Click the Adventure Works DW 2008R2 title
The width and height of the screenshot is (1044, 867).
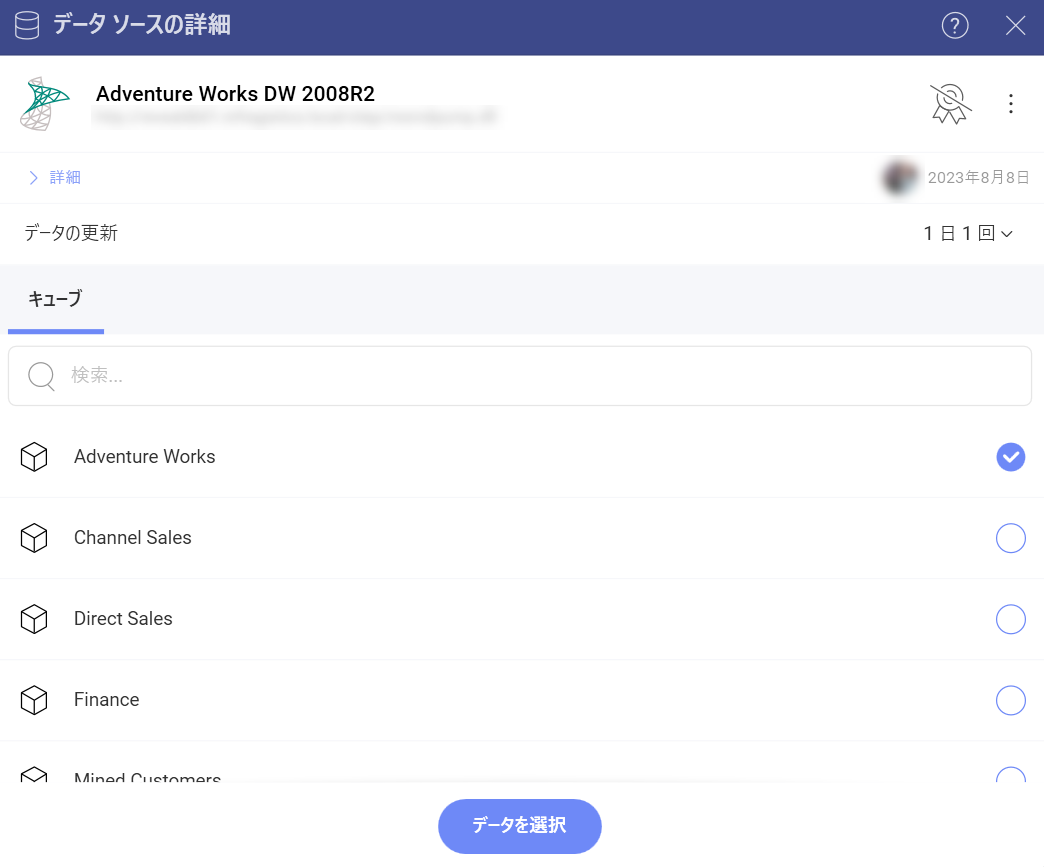click(235, 94)
